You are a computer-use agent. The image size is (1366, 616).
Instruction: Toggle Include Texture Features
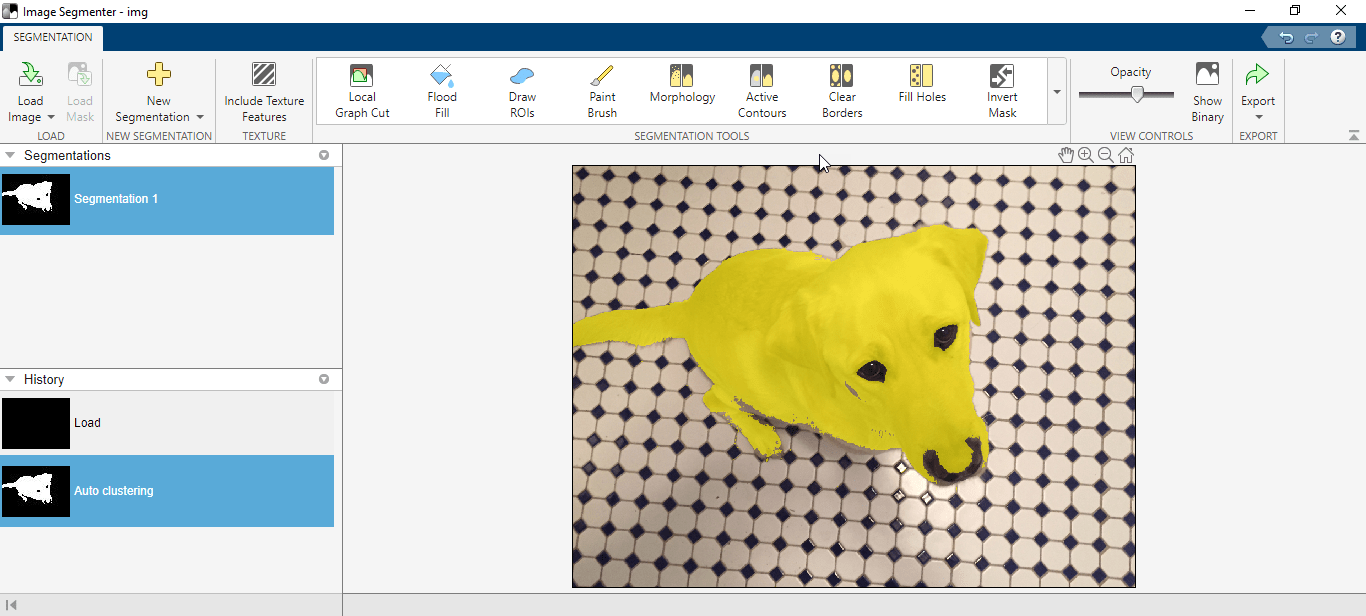(264, 91)
